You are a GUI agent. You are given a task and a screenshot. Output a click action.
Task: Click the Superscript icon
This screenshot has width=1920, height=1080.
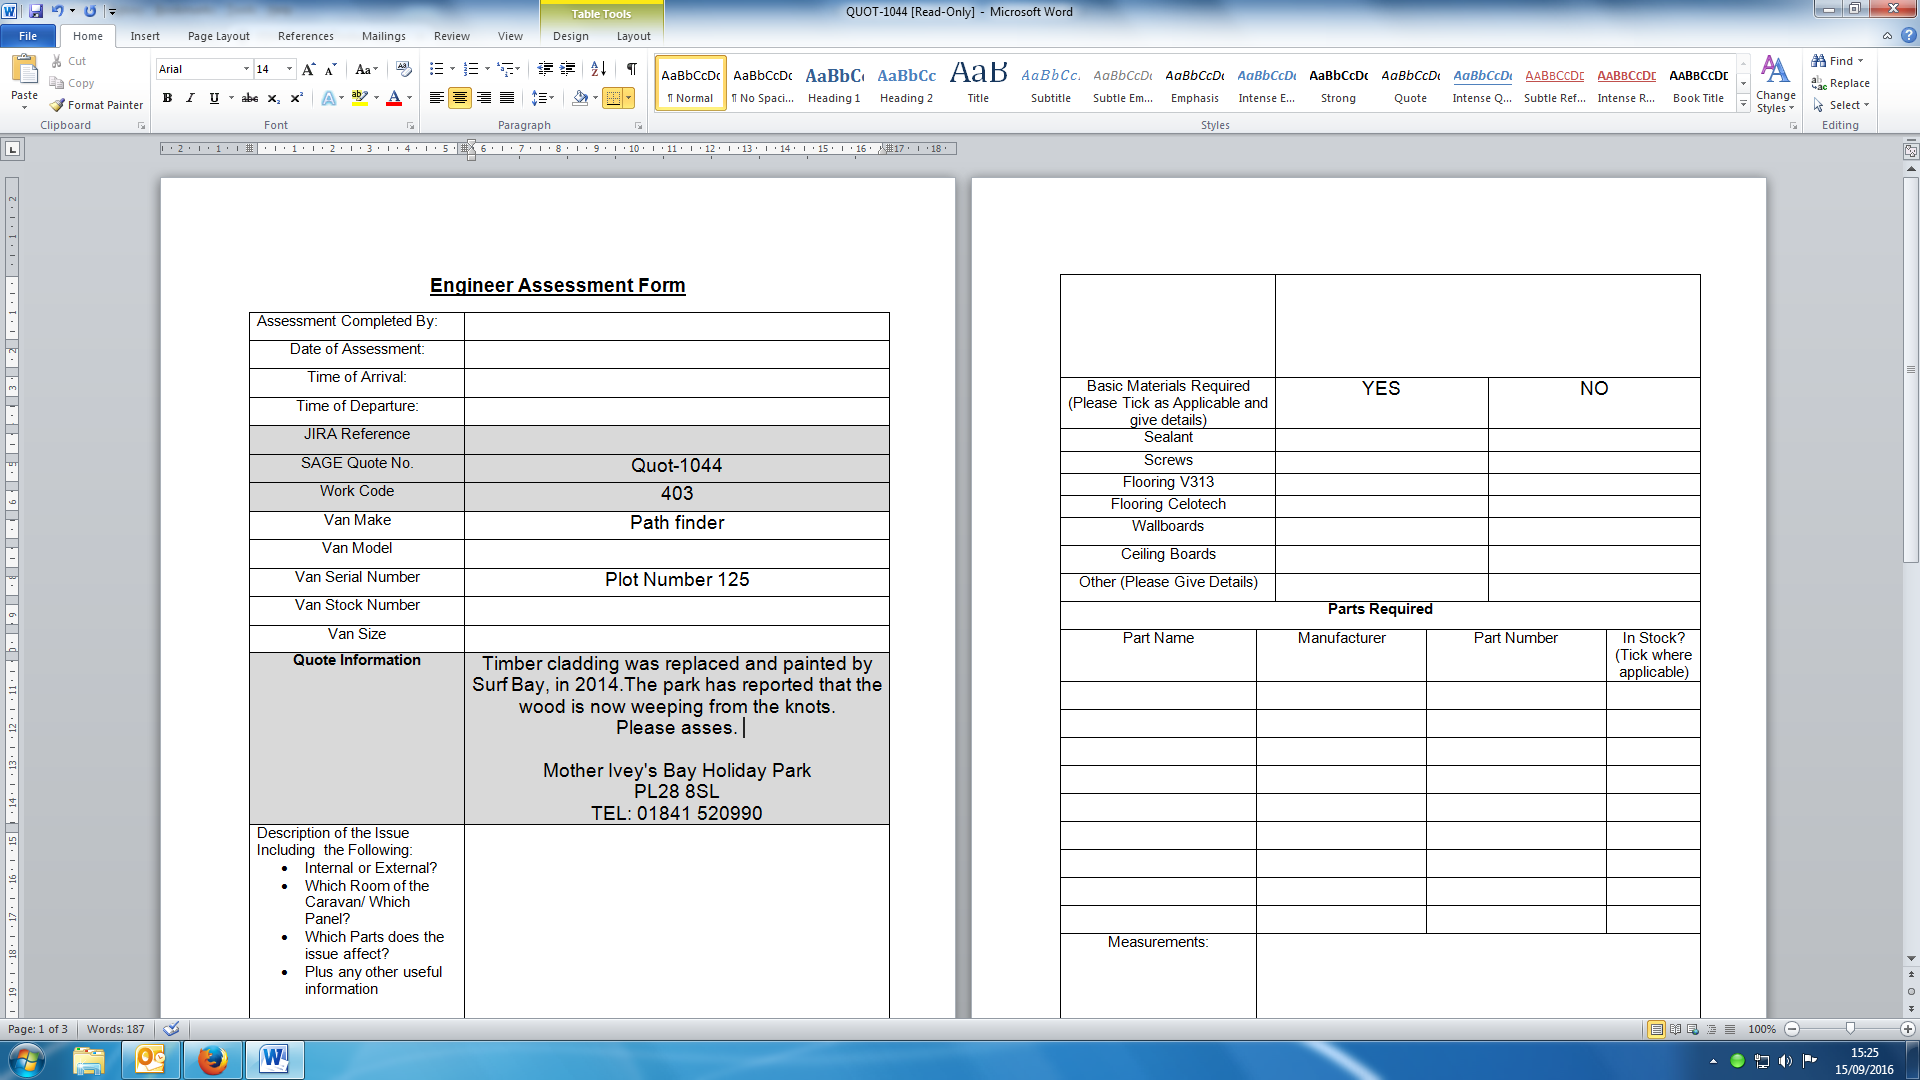(296, 98)
